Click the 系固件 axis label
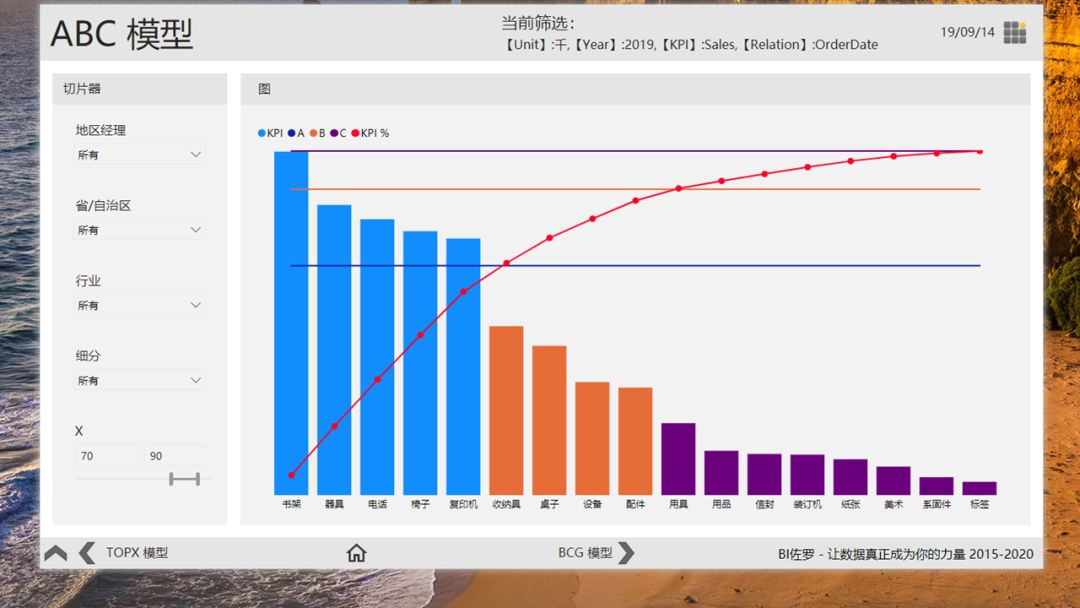1080x608 pixels. tap(937, 505)
